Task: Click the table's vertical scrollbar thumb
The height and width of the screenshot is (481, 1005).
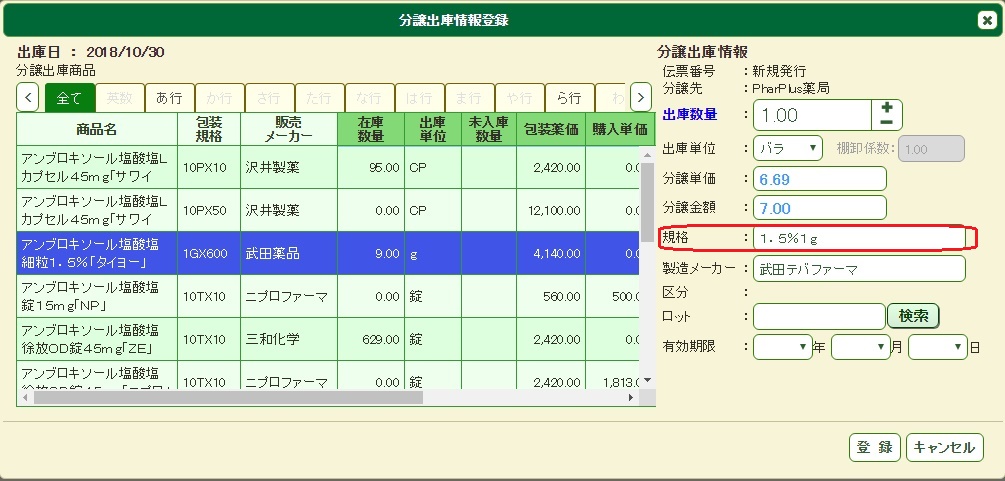Action: [647, 202]
